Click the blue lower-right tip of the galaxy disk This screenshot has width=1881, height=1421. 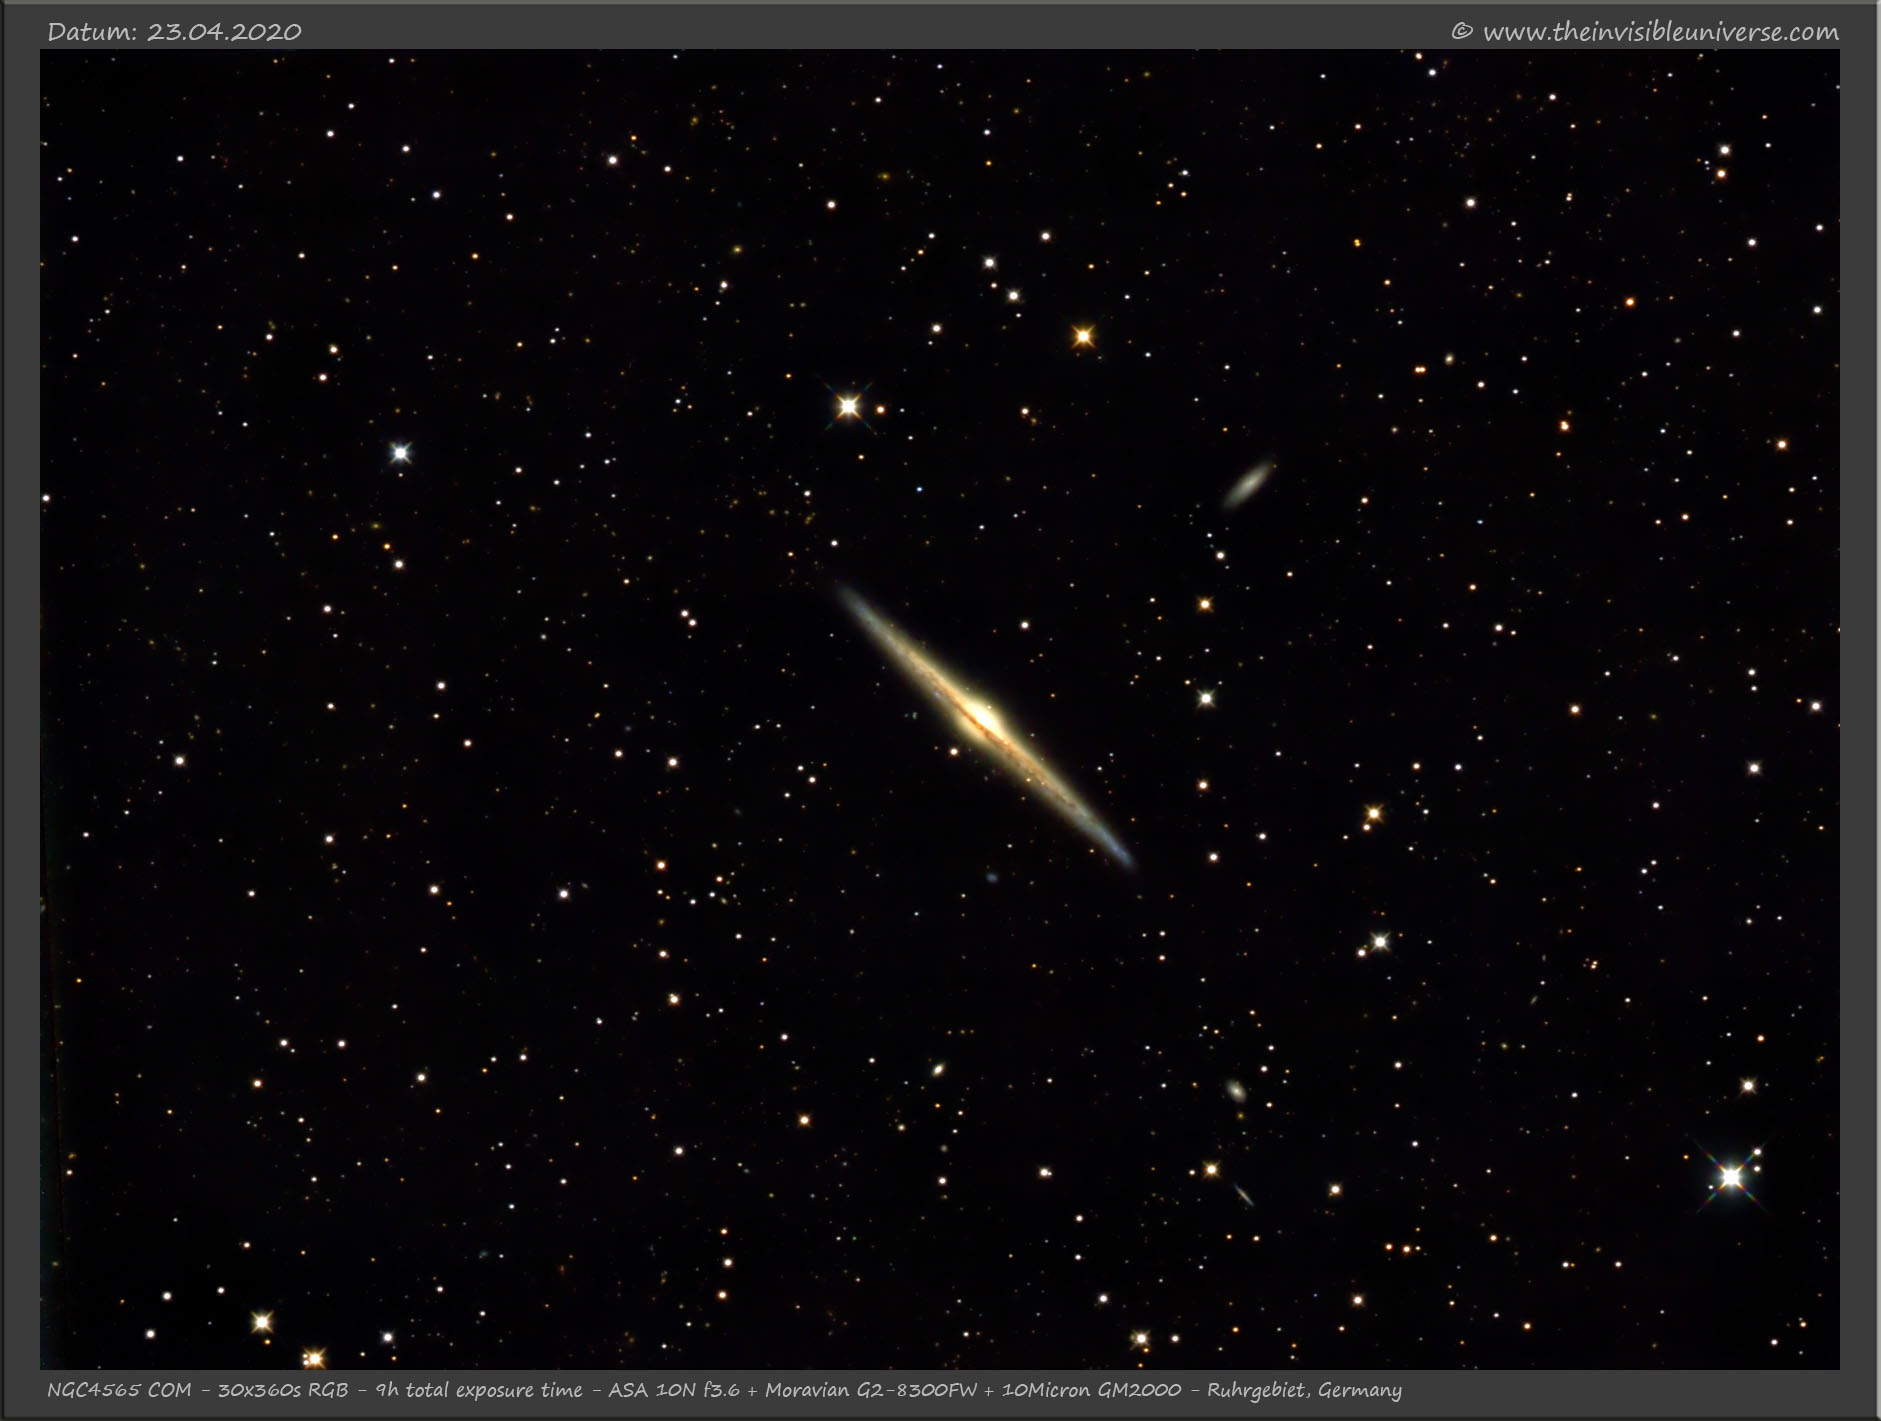pyautogui.click(x=1121, y=853)
